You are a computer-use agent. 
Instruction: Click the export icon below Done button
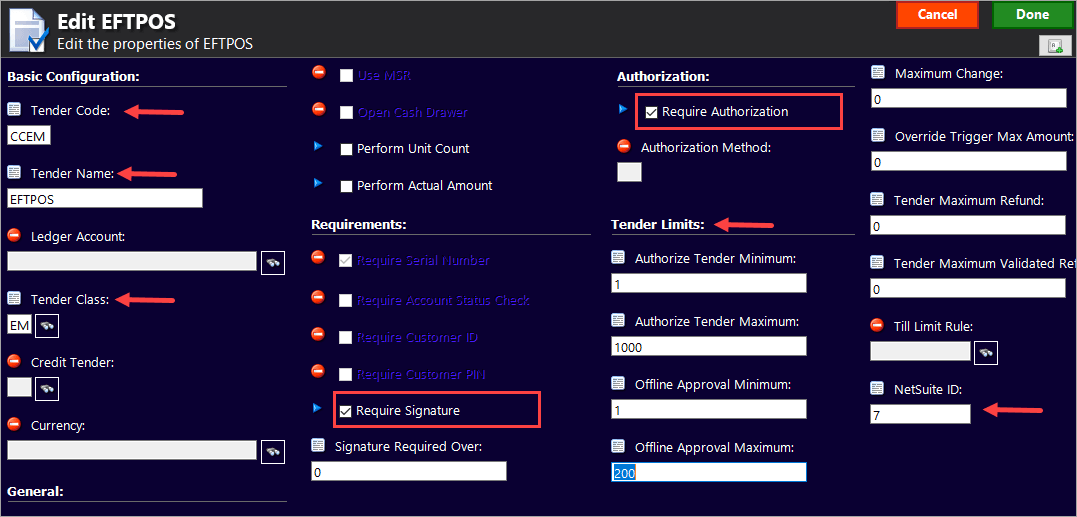(1054, 45)
